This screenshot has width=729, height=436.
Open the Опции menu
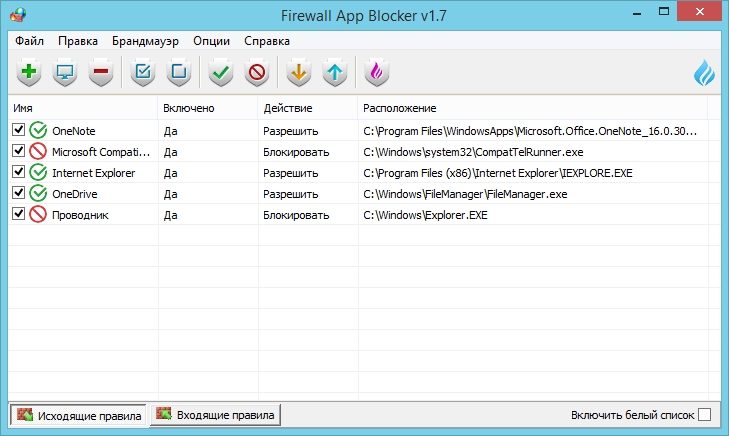point(211,41)
